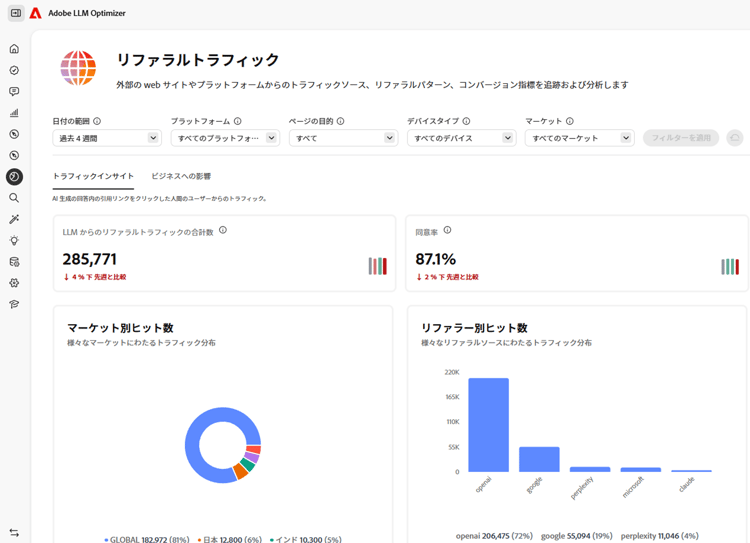750x543 pixels.
Task: Click google 55,094 (19%) legend entry
Action: (x=577, y=536)
